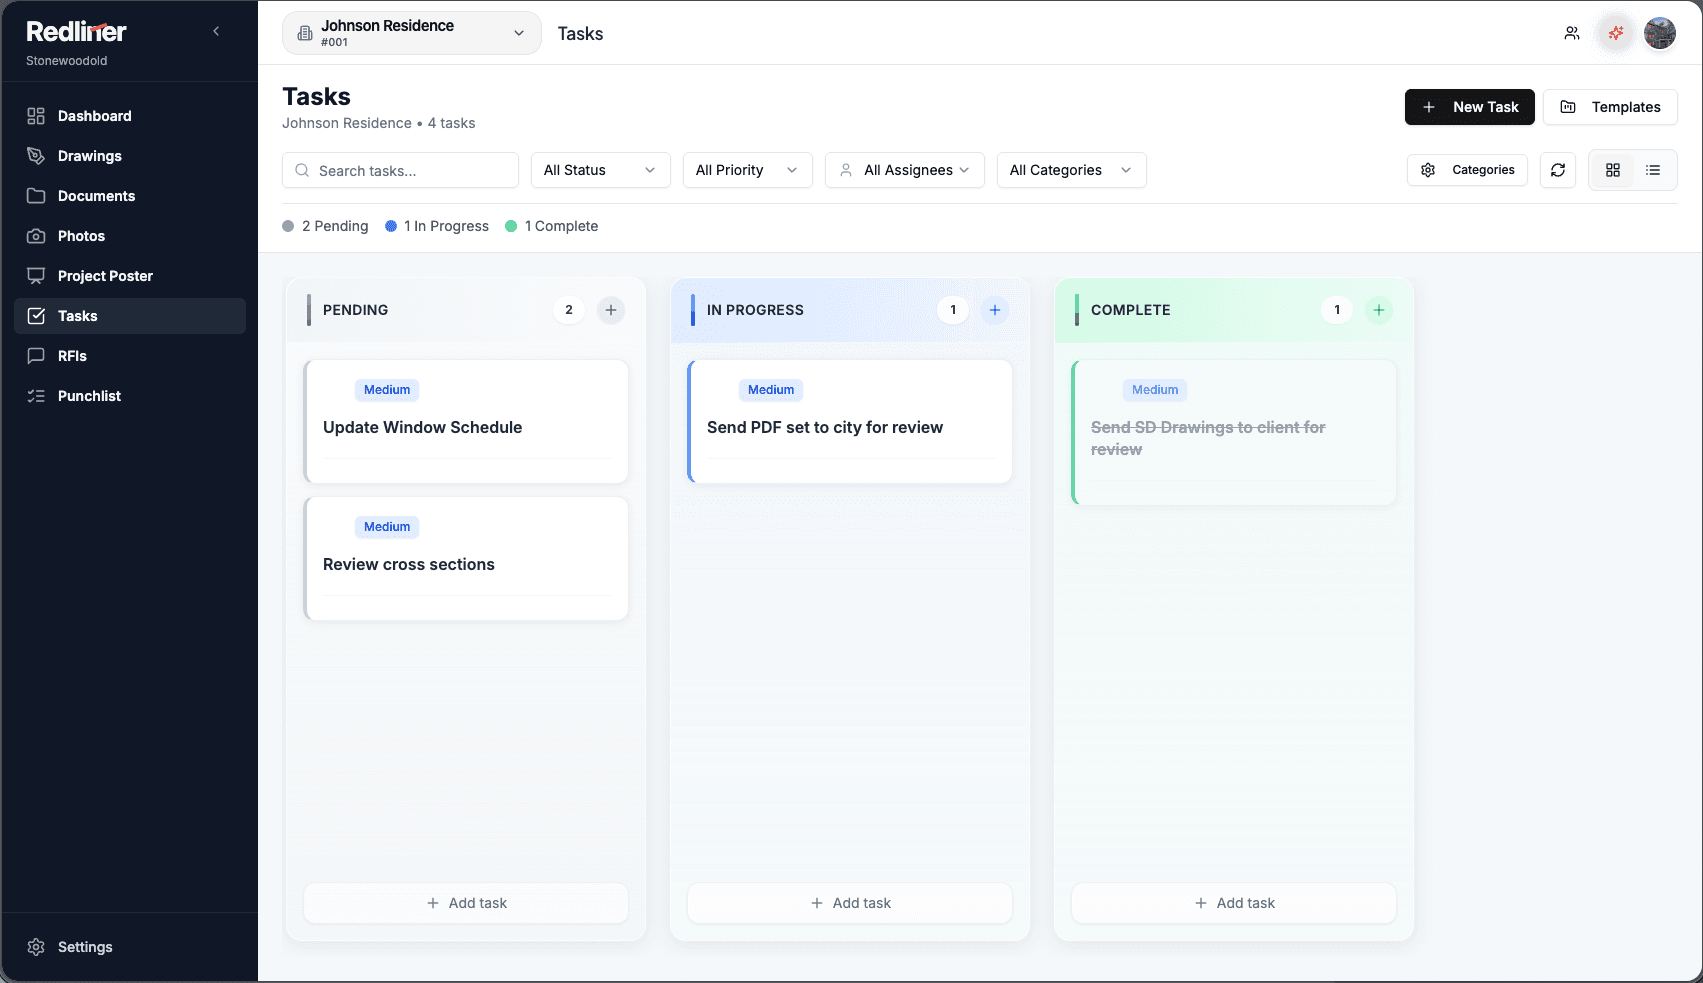Viewport: 1703px width, 983px height.
Task: Open the Drawings section
Action: coord(130,156)
